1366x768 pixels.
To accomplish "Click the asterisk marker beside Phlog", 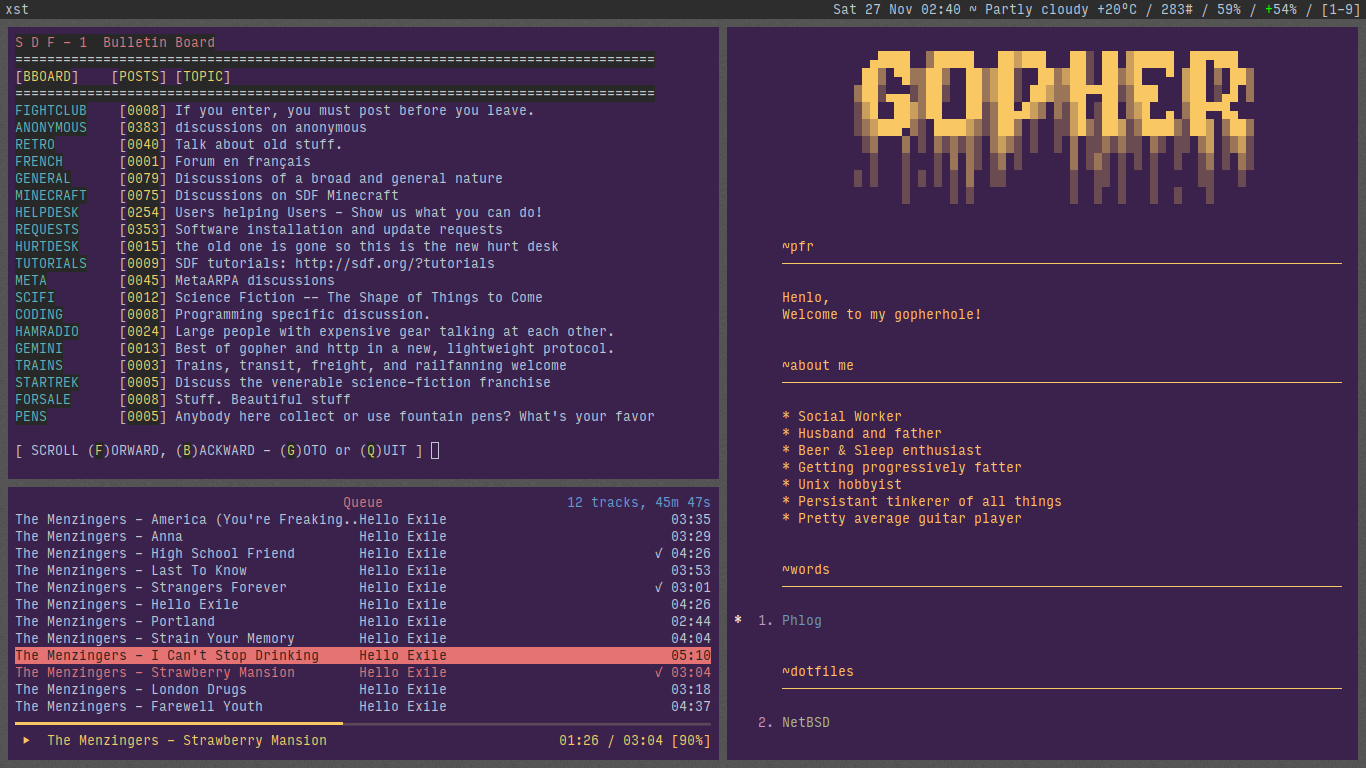I will coord(738,620).
